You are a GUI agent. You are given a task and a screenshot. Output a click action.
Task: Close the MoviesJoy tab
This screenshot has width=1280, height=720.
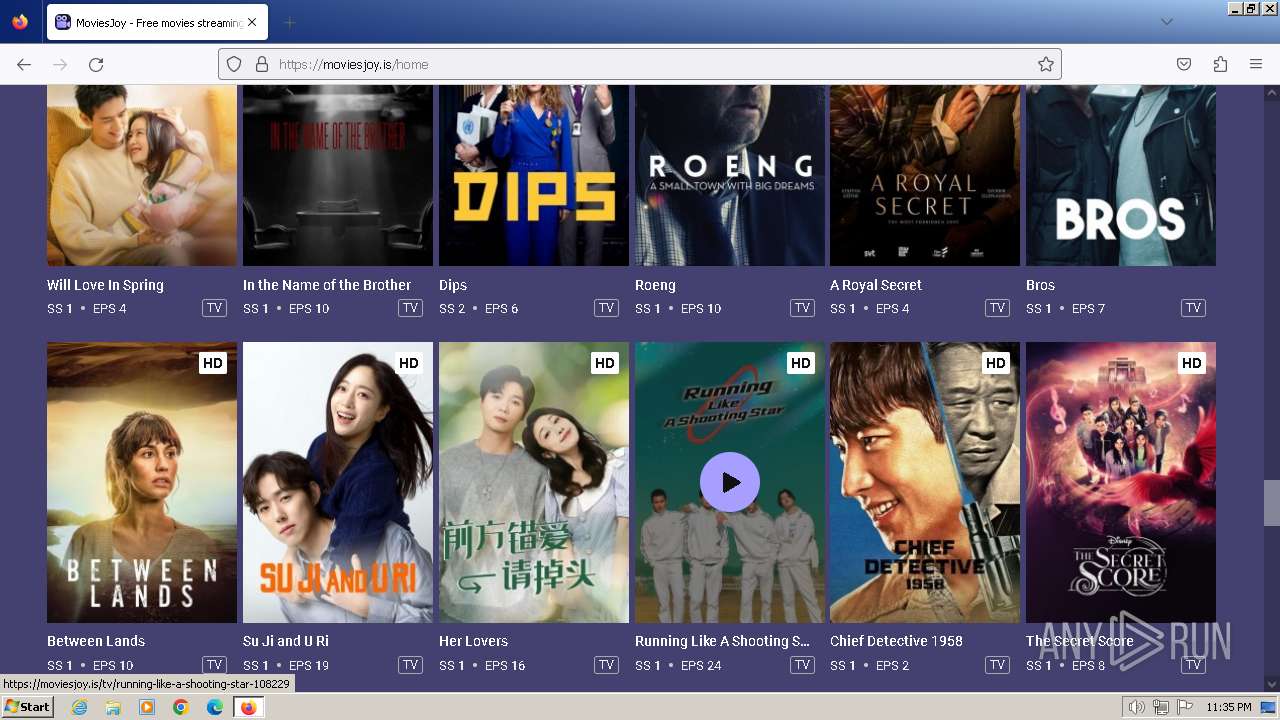252,22
